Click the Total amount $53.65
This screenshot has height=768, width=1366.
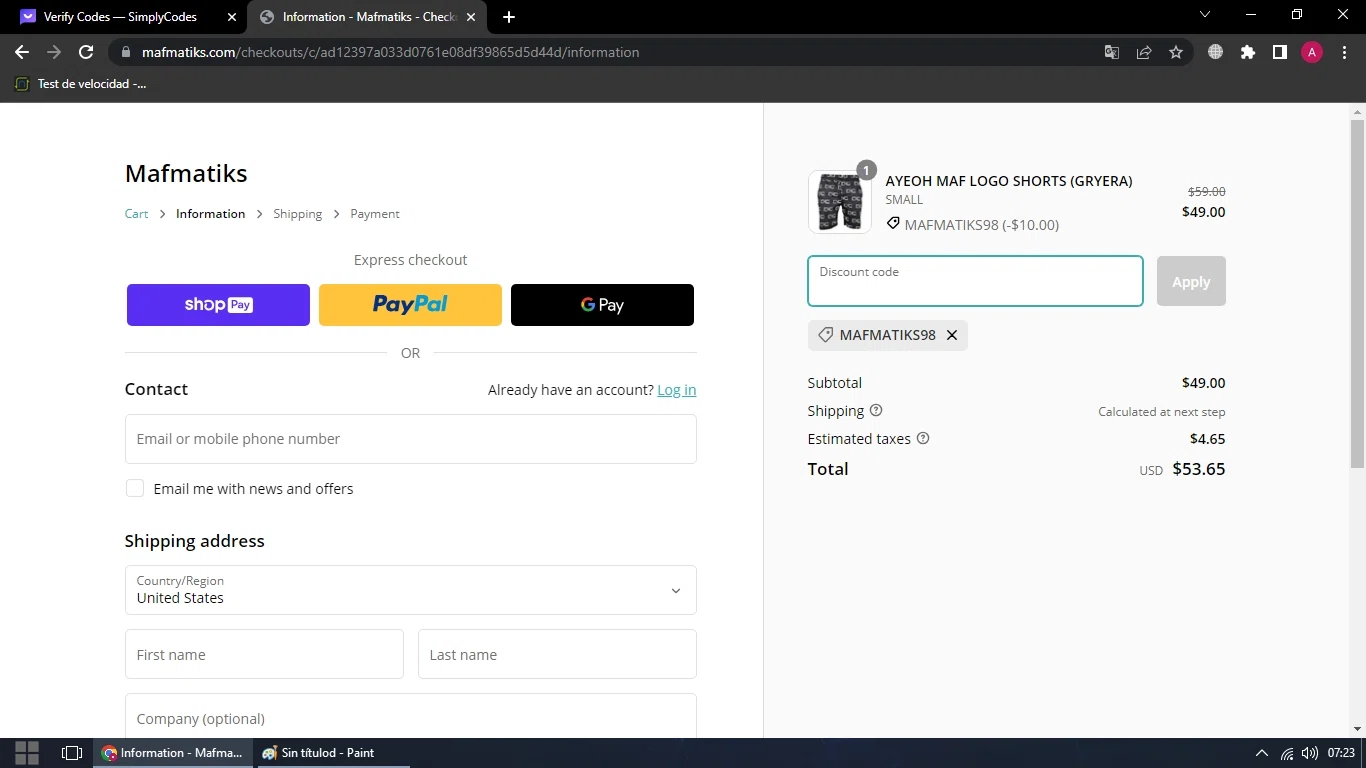[1198, 469]
